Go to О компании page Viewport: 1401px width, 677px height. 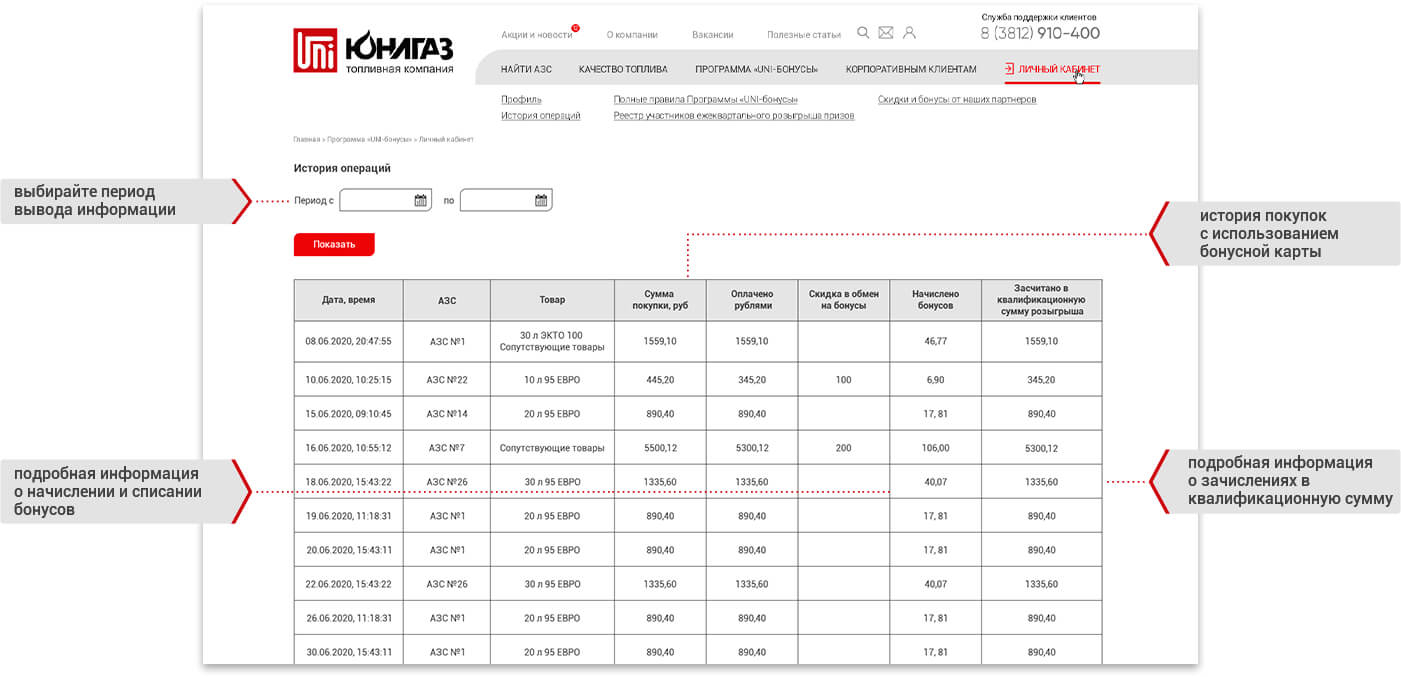point(632,35)
